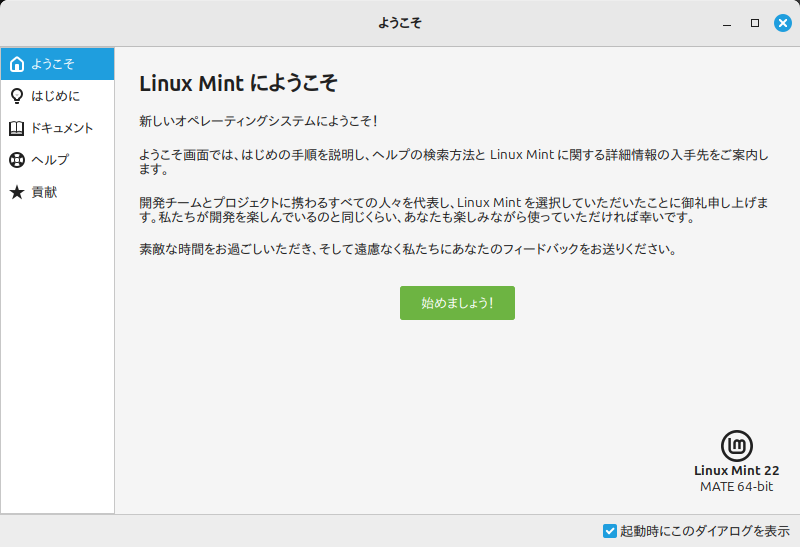Click the Linux Mint logo
800x547 pixels.
click(x=737, y=446)
